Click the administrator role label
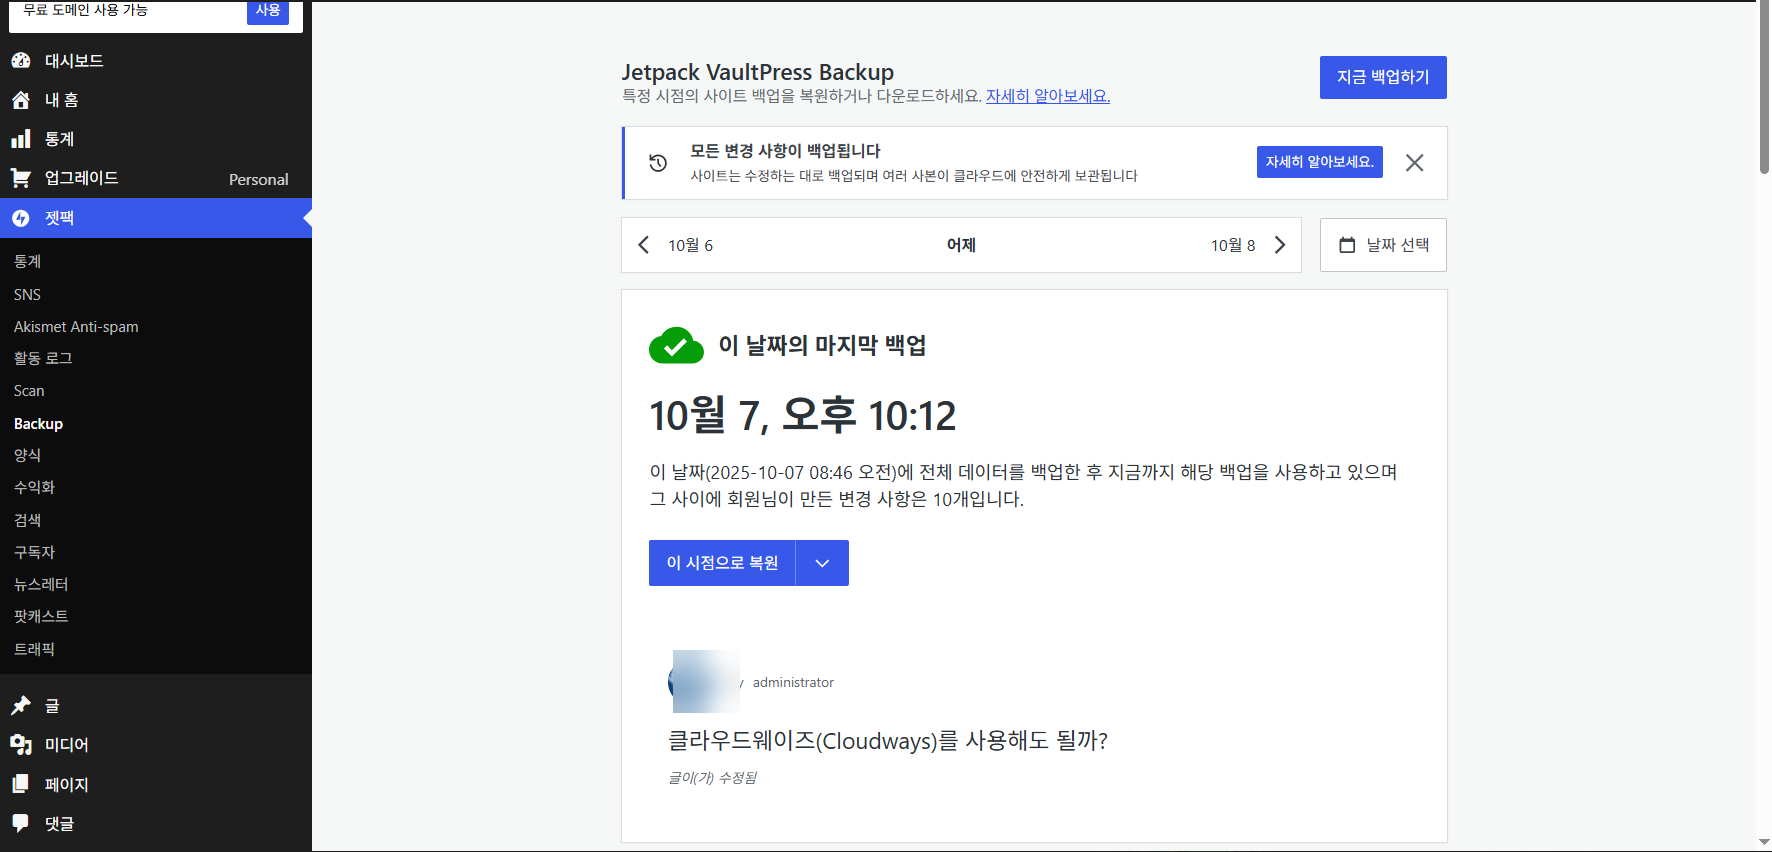This screenshot has width=1772, height=852. pyautogui.click(x=793, y=682)
